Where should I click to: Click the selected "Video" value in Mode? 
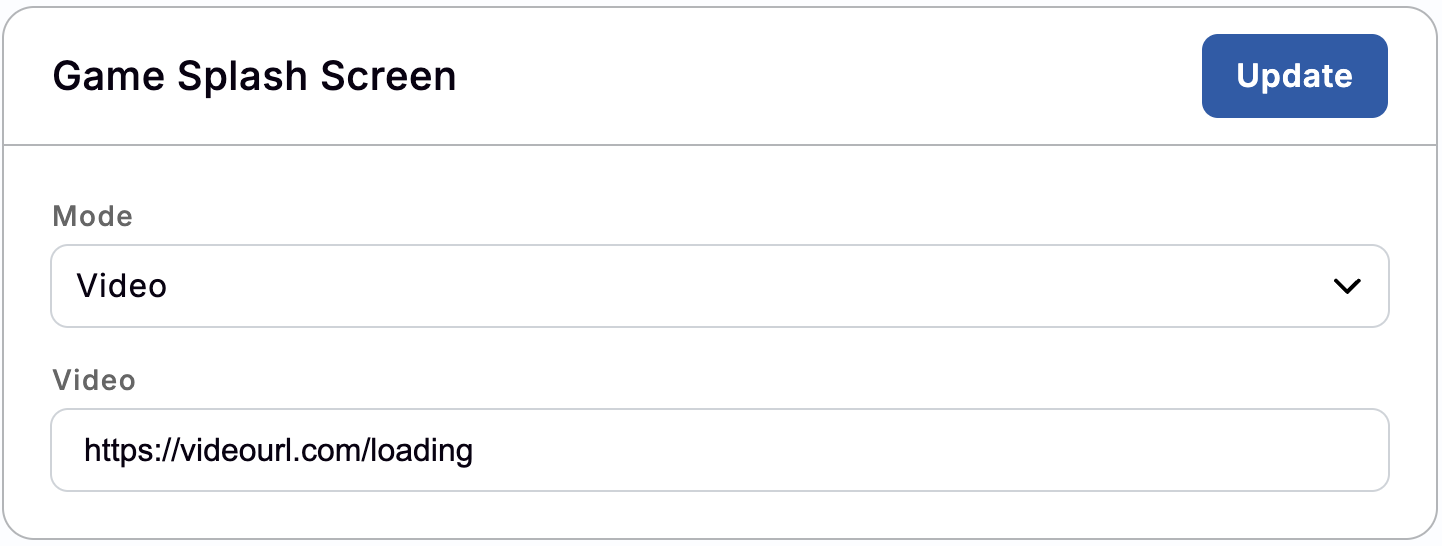point(122,286)
